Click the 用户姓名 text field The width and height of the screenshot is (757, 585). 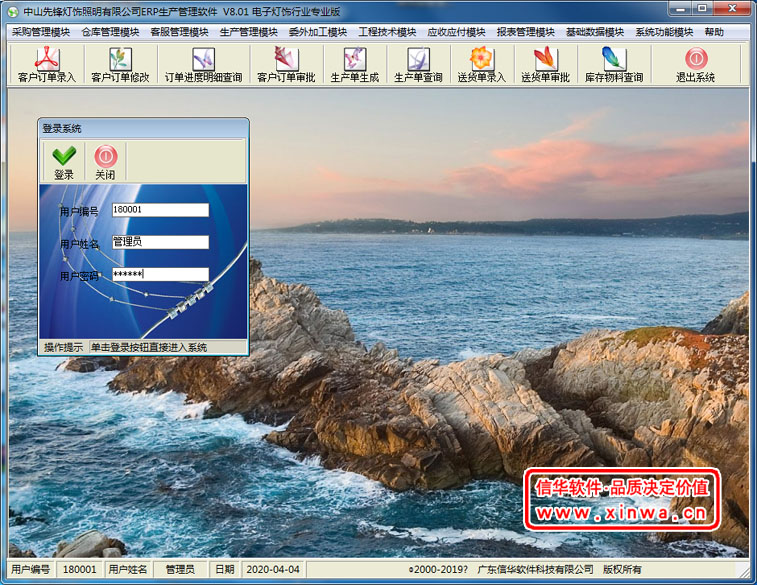click(x=160, y=242)
